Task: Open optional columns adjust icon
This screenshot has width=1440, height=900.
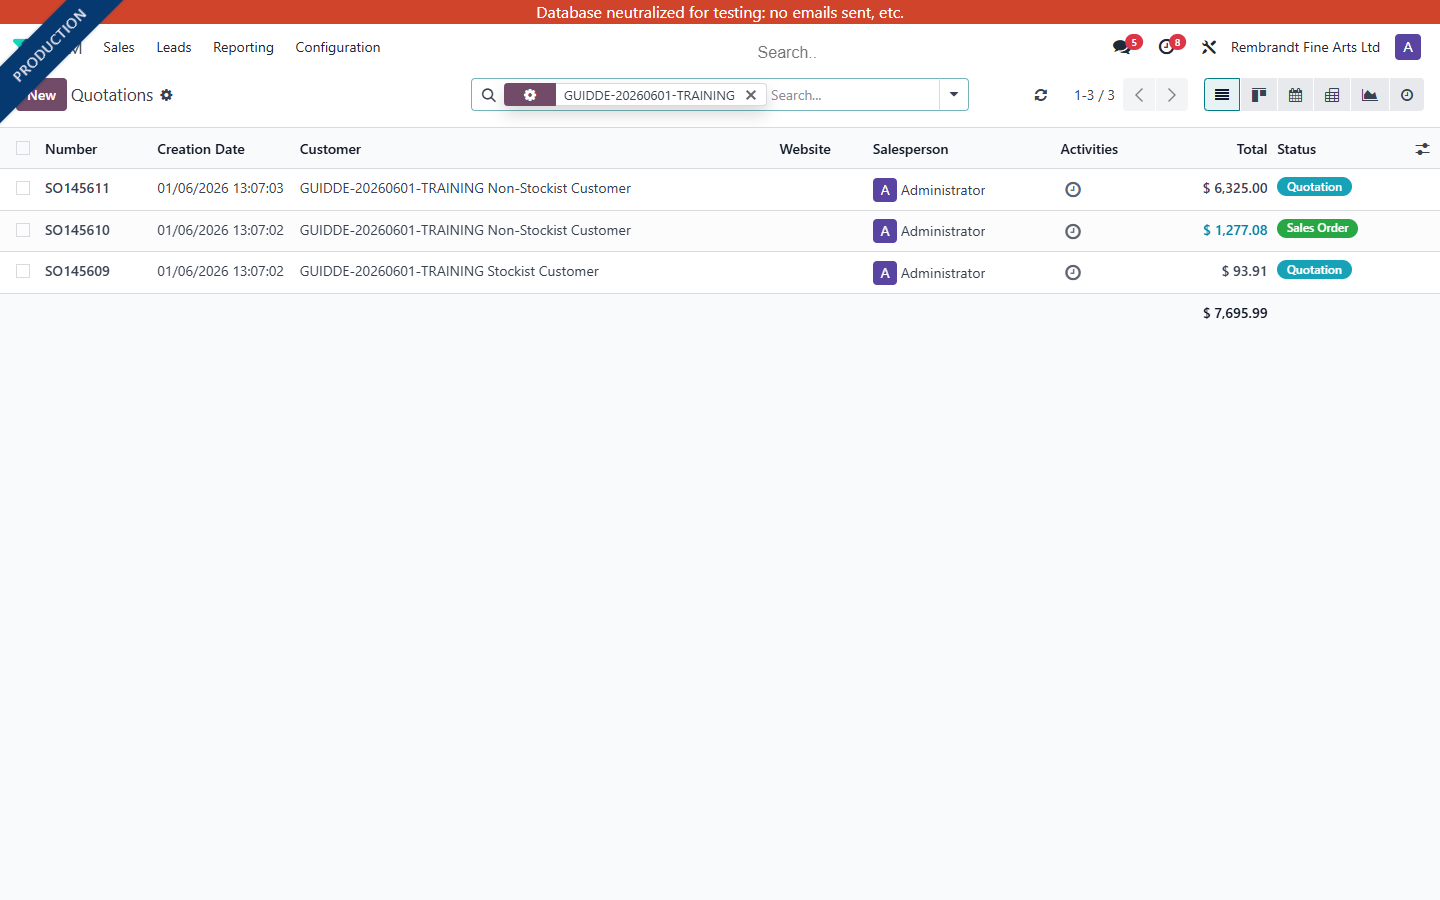Action: pos(1422,149)
